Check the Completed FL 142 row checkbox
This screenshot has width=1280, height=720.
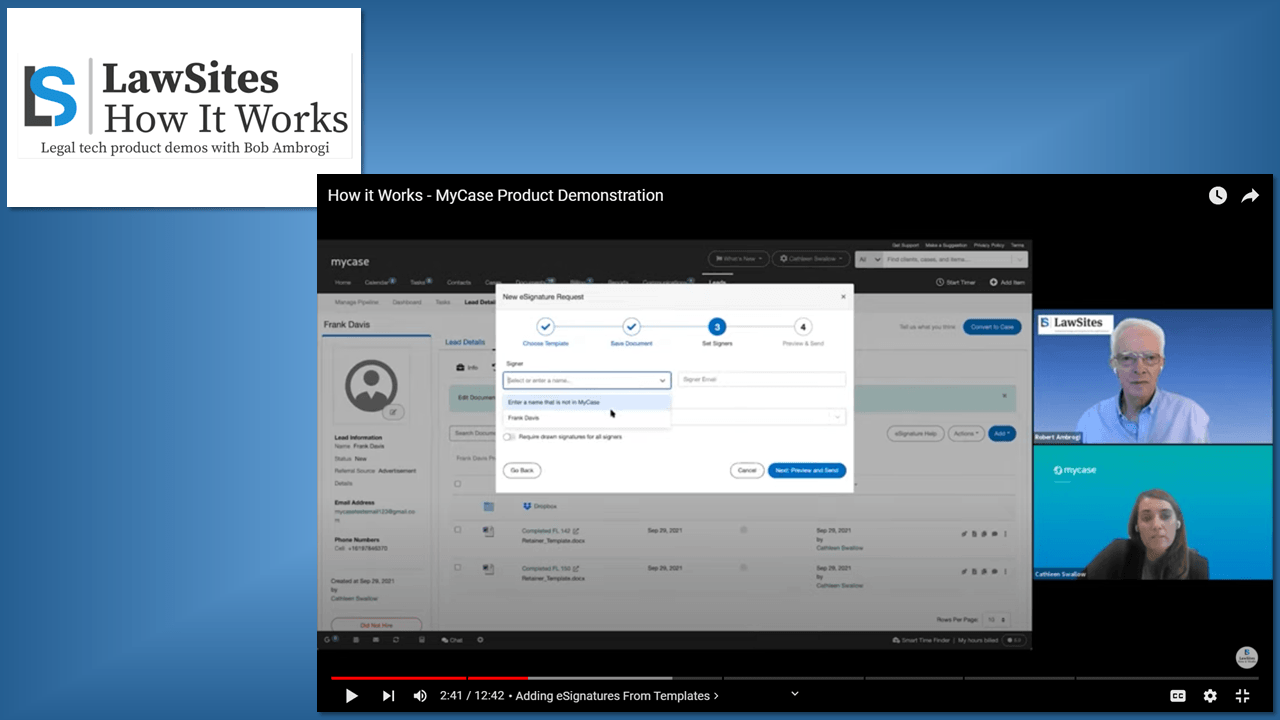(458, 530)
